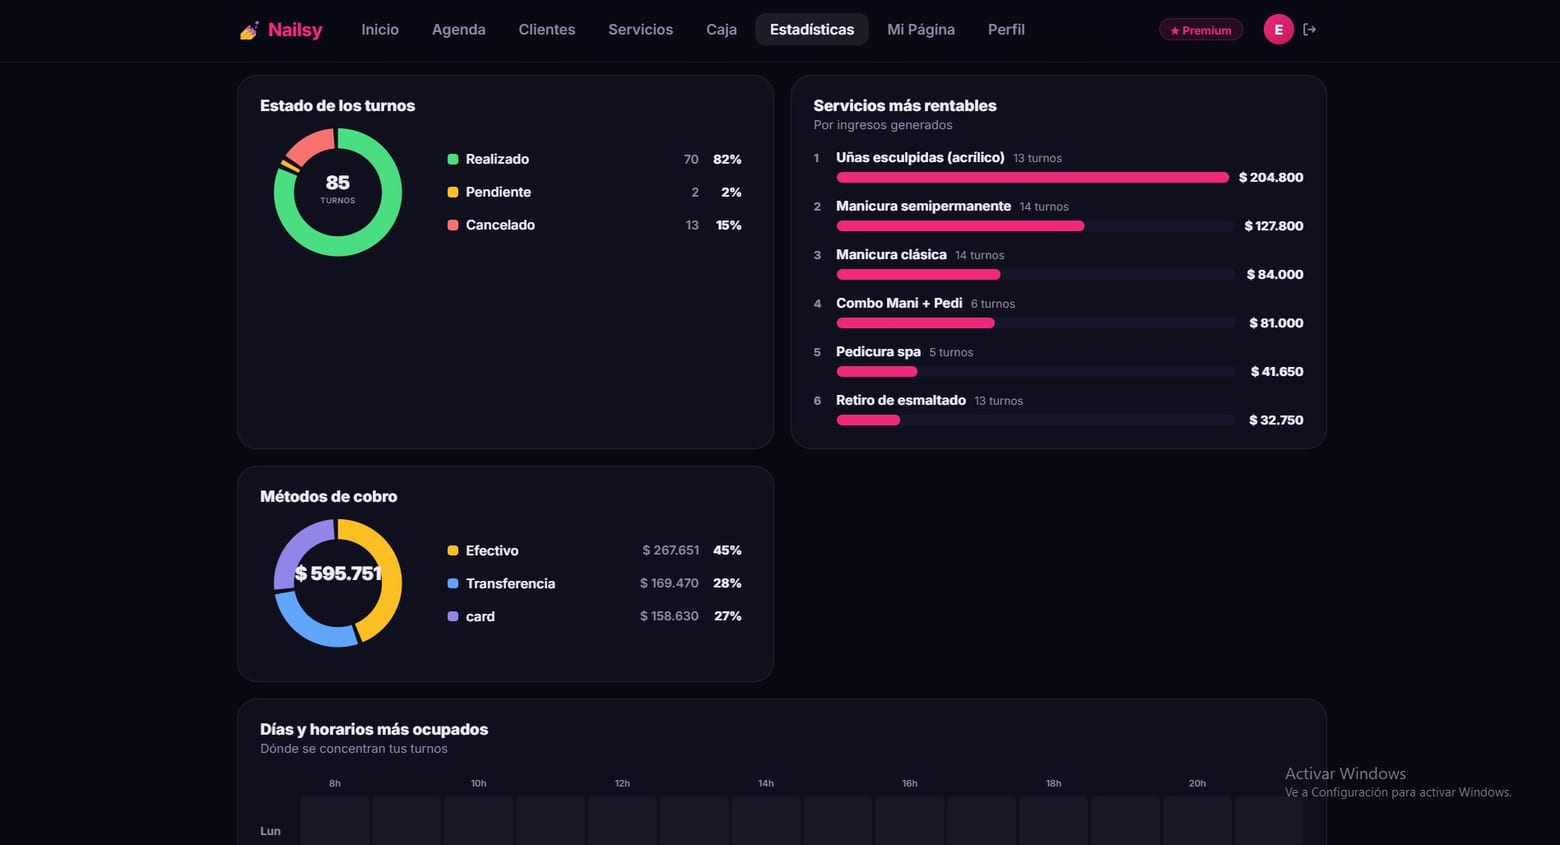Image resolution: width=1560 pixels, height=845 pixels.
Task: Click the "$ 267.651" Efectivo amount
Action: tap(670, 550)
